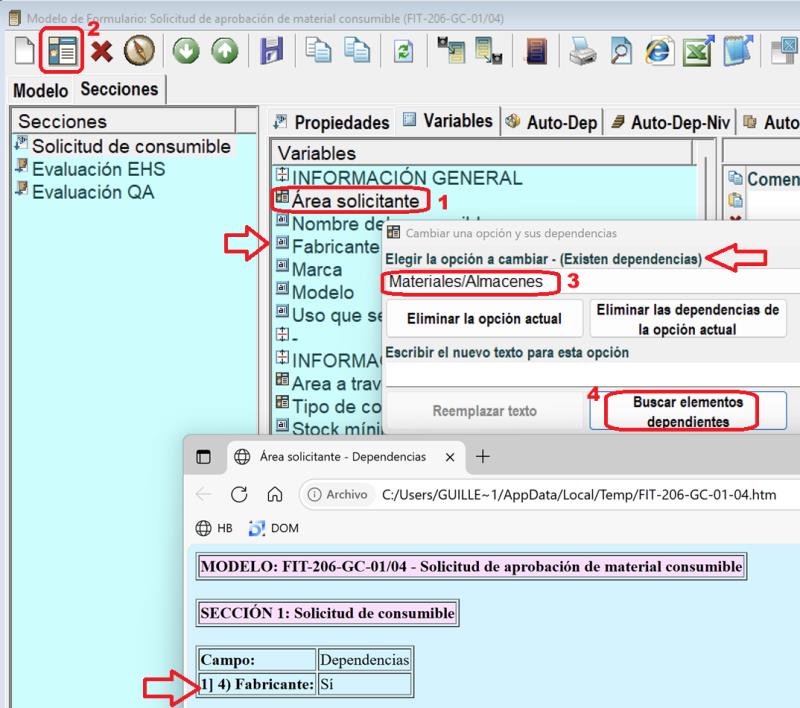Click the Eliminar la opción actual button

tap(481, 320)
